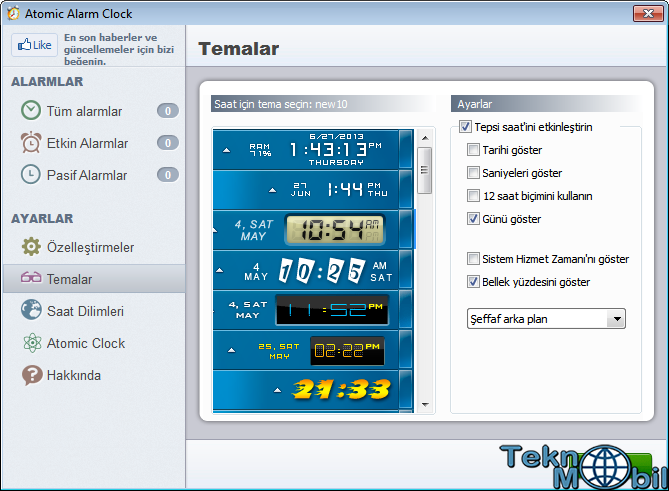Select the 02:22 PM yellow digital theme
This screenshot has width=669, height=491.
(x=313, y=350)
